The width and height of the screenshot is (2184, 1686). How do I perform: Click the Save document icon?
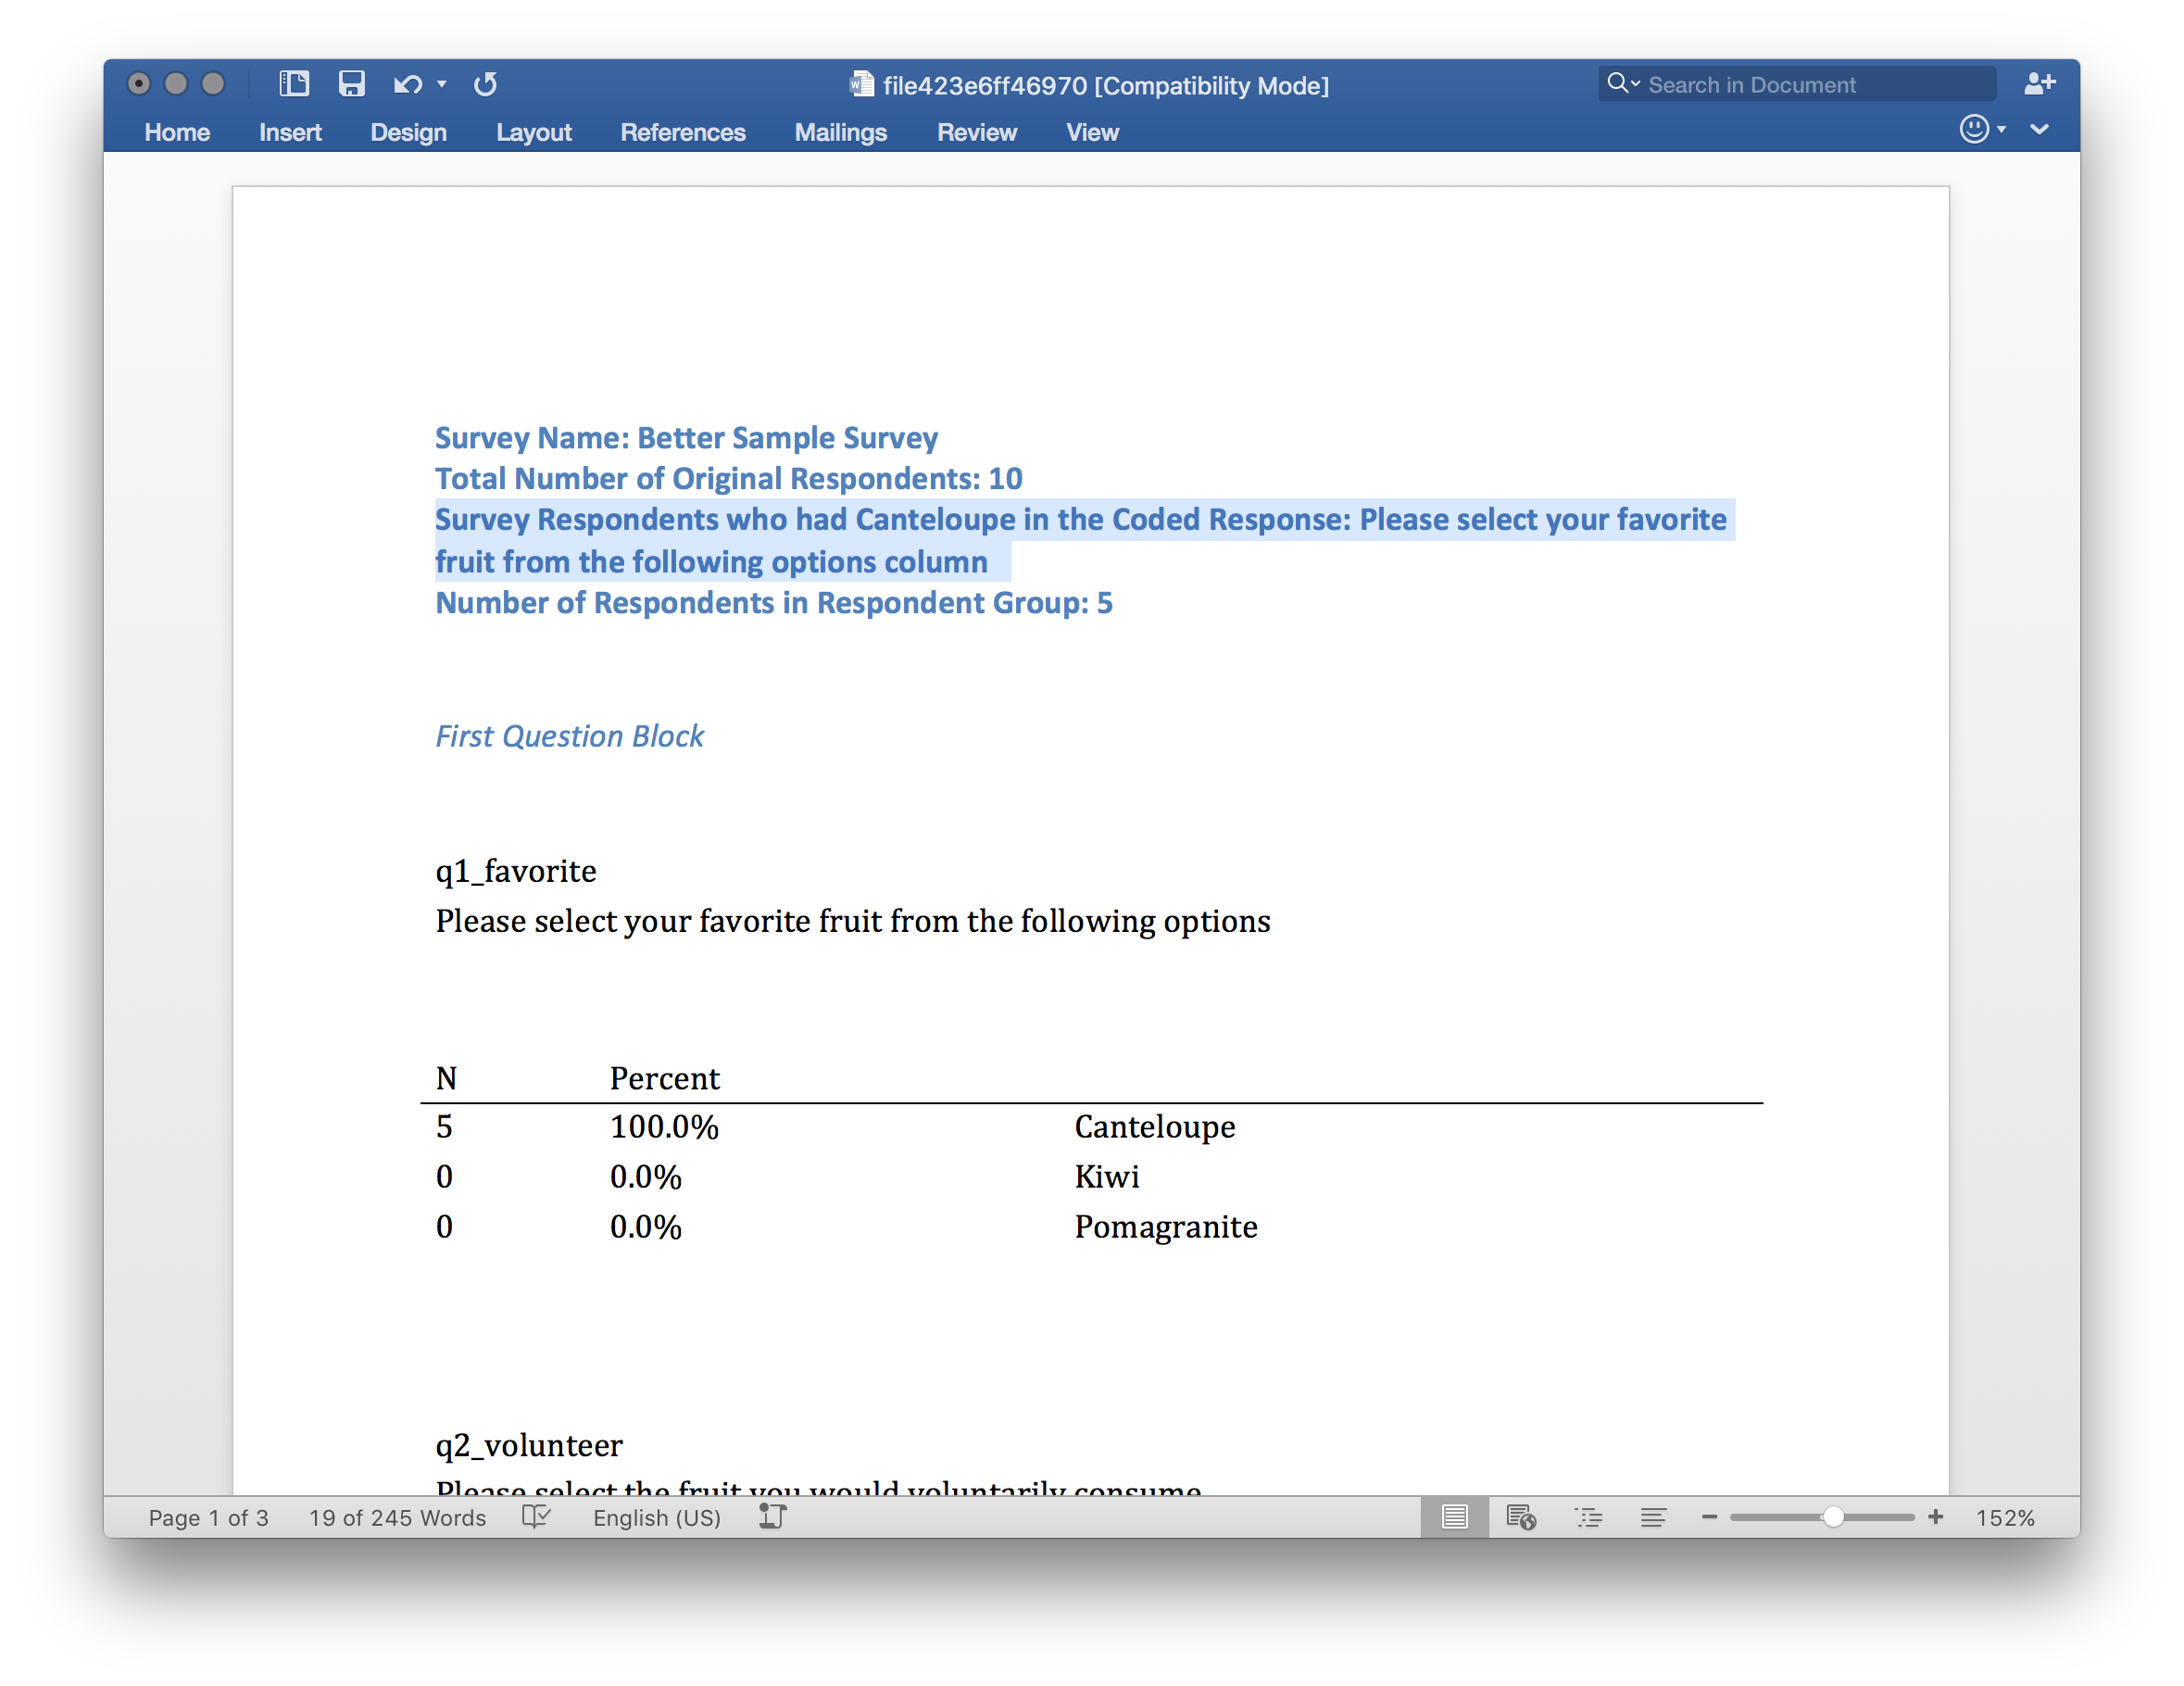(x=351, y=84)
